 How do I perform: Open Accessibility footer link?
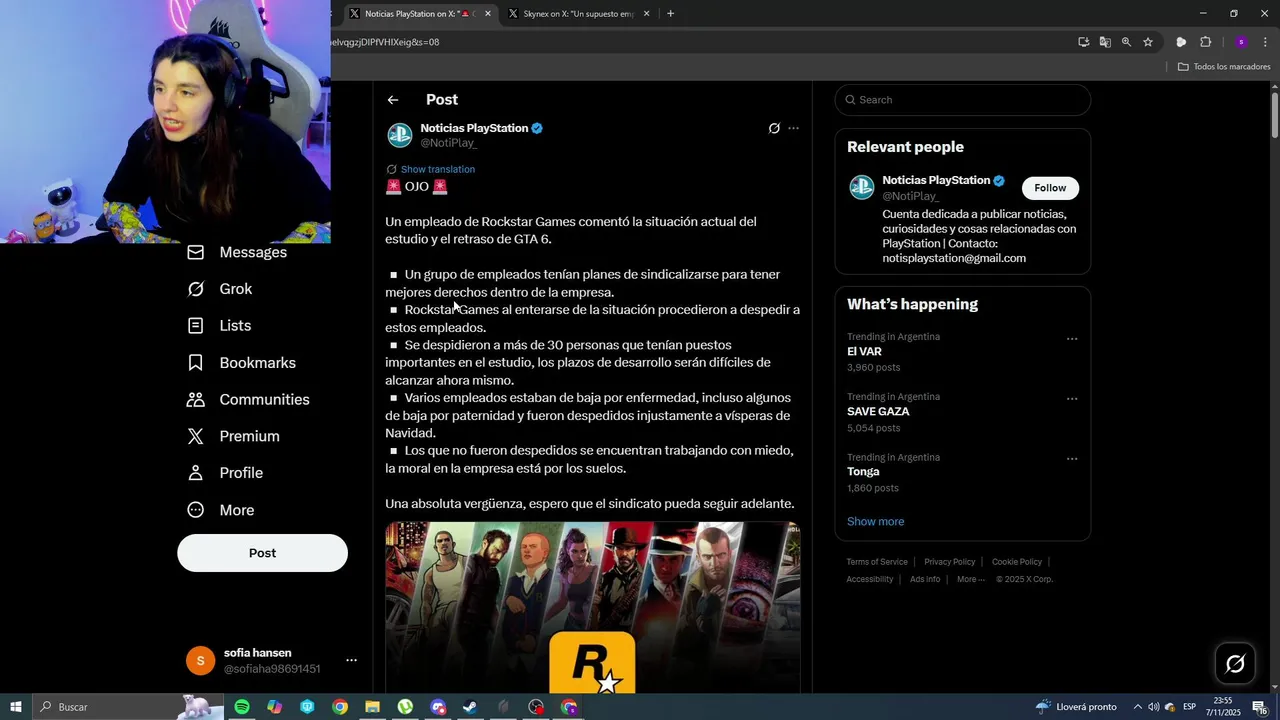[870, 579]
